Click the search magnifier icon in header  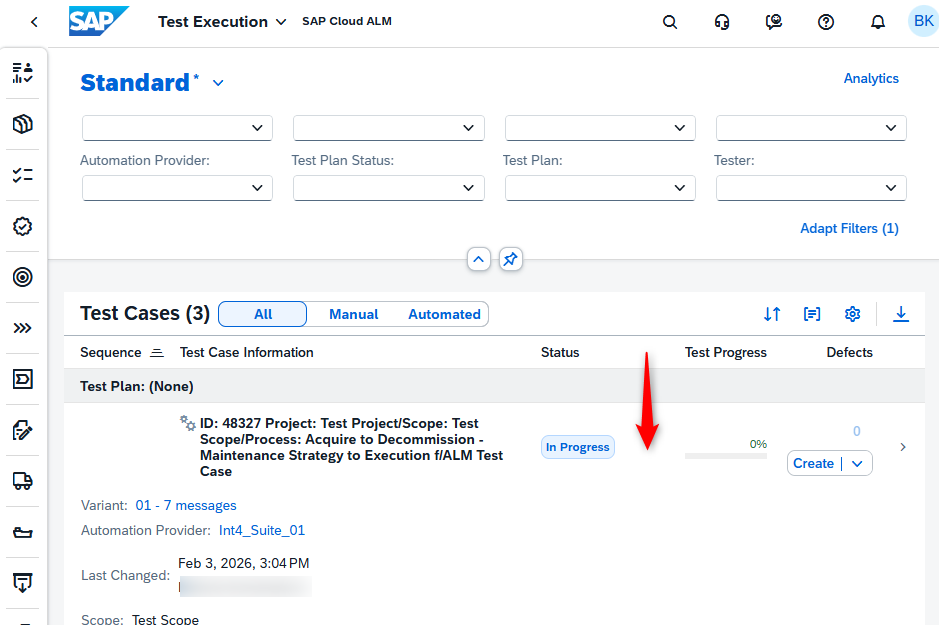click(670, 22)
